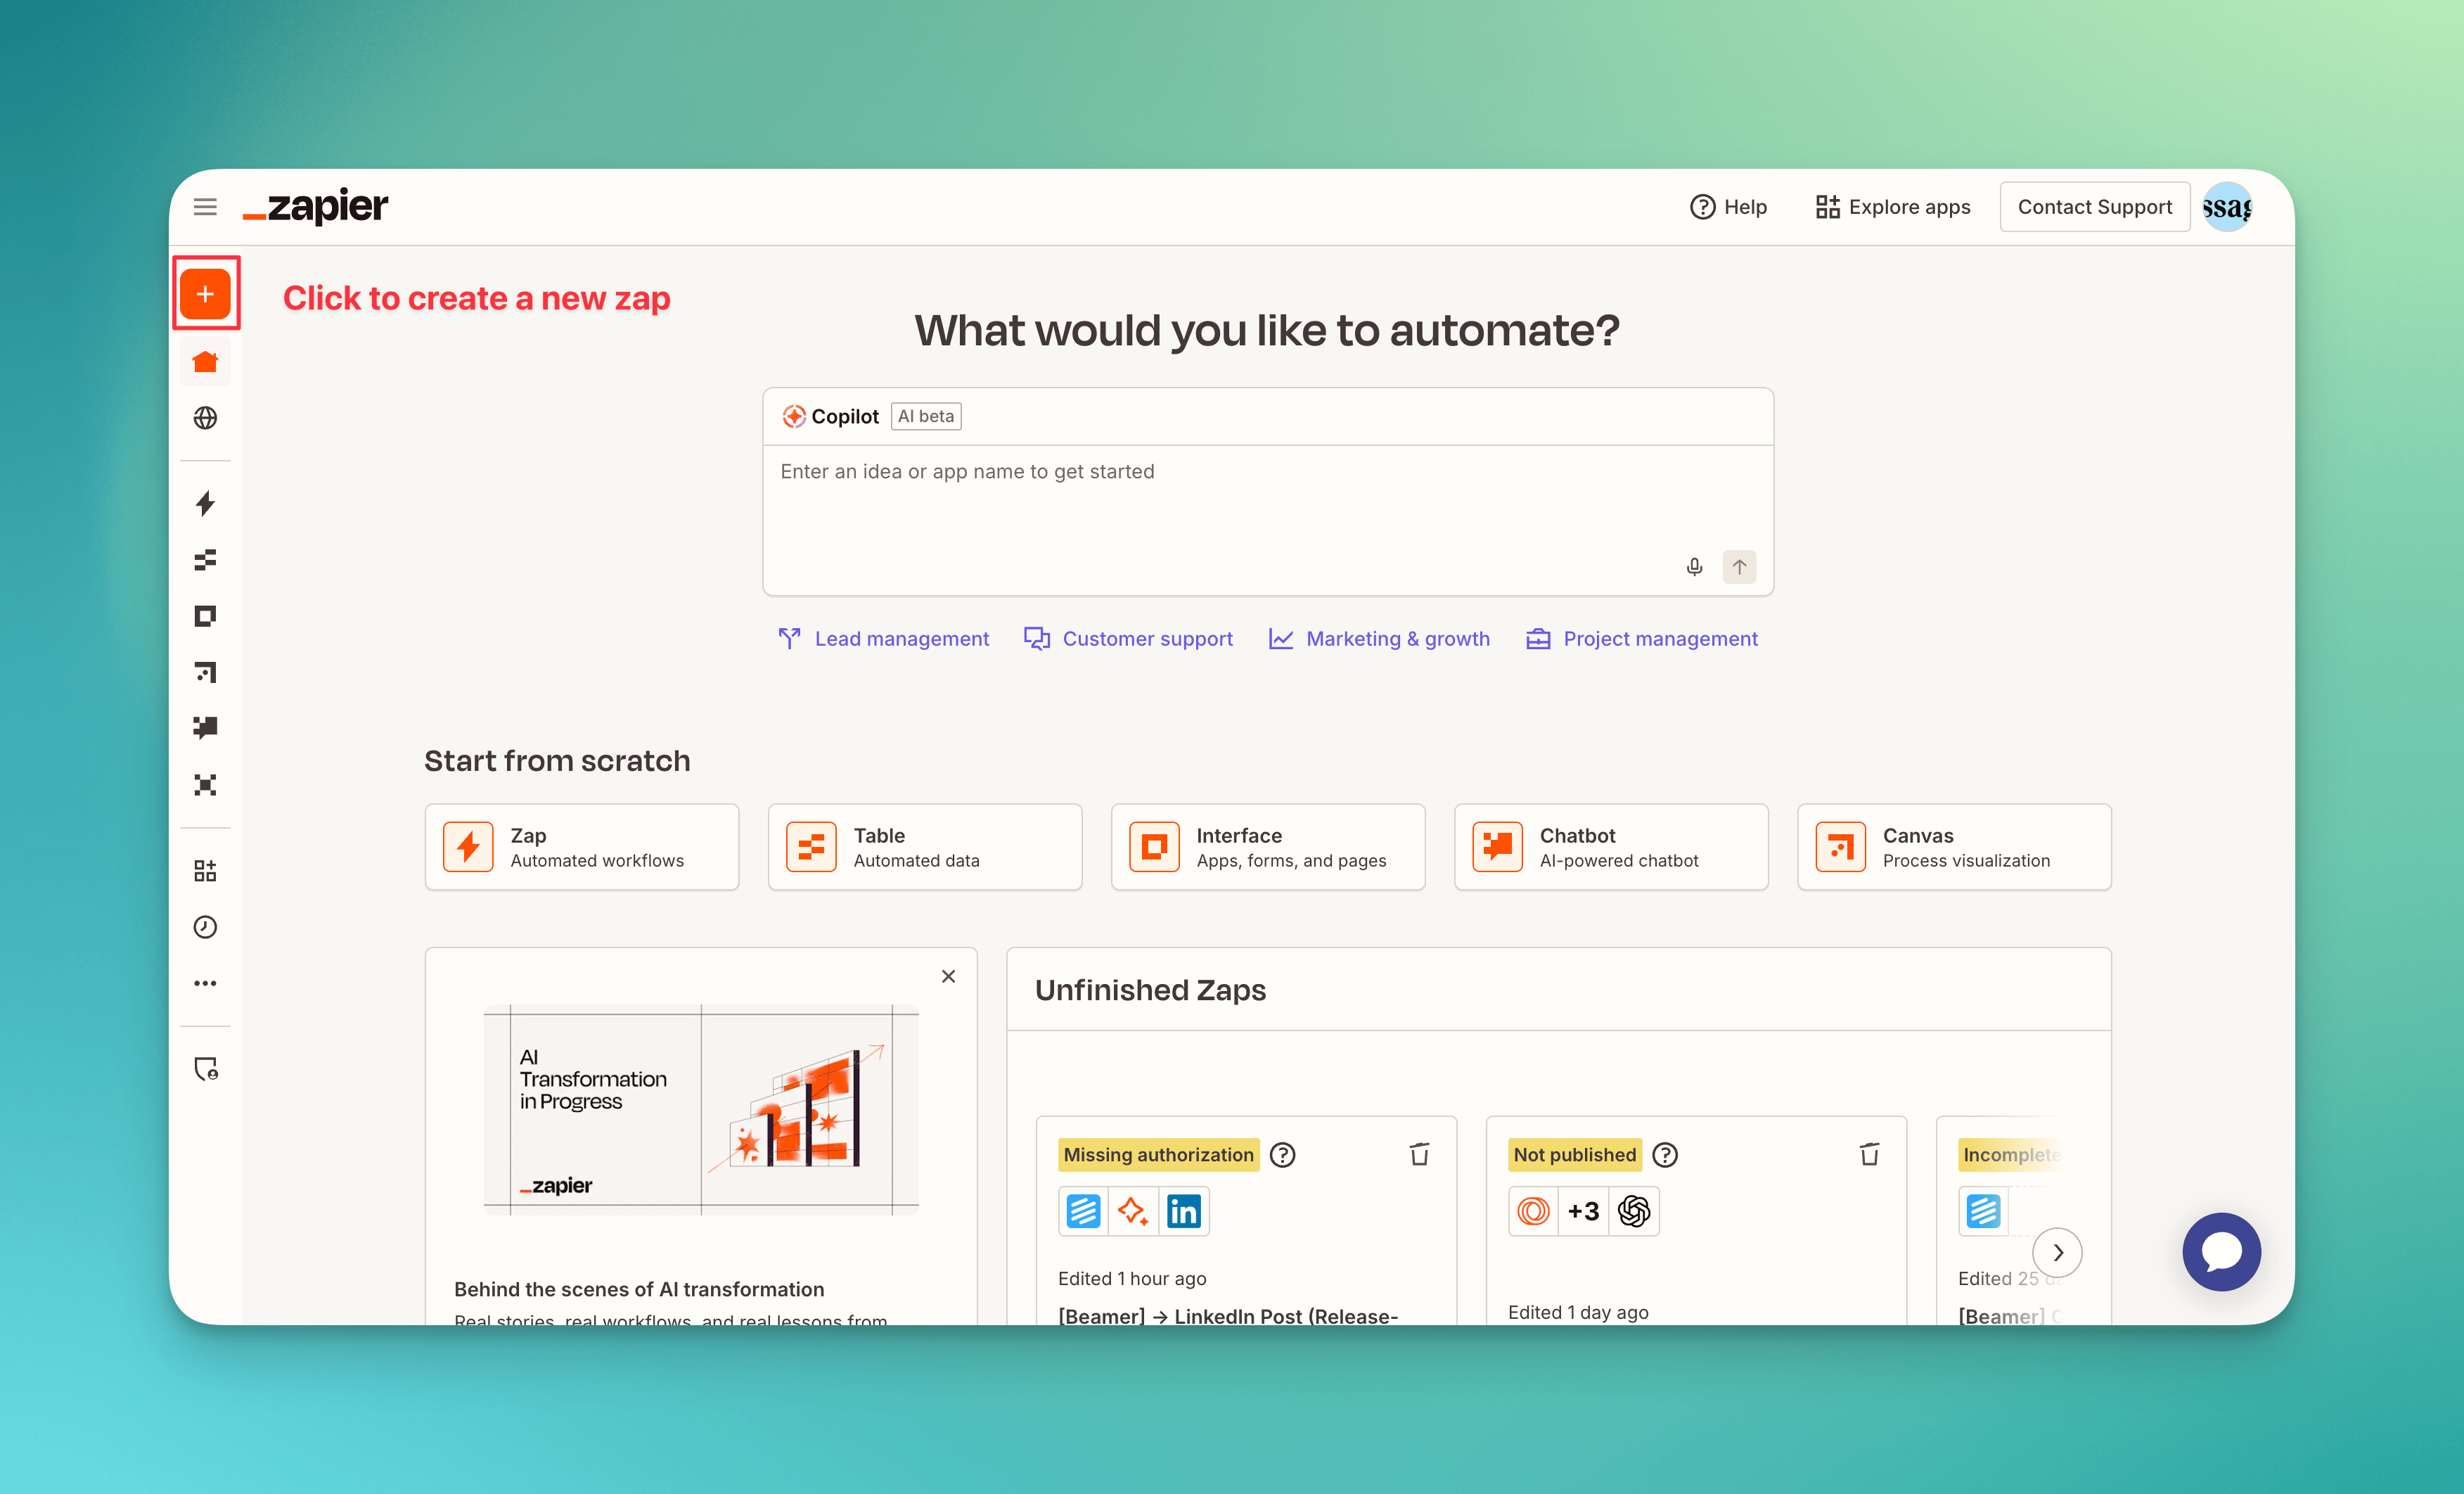Select the Customer support suggestion

pyautogui.click(x=1129, y=638)
